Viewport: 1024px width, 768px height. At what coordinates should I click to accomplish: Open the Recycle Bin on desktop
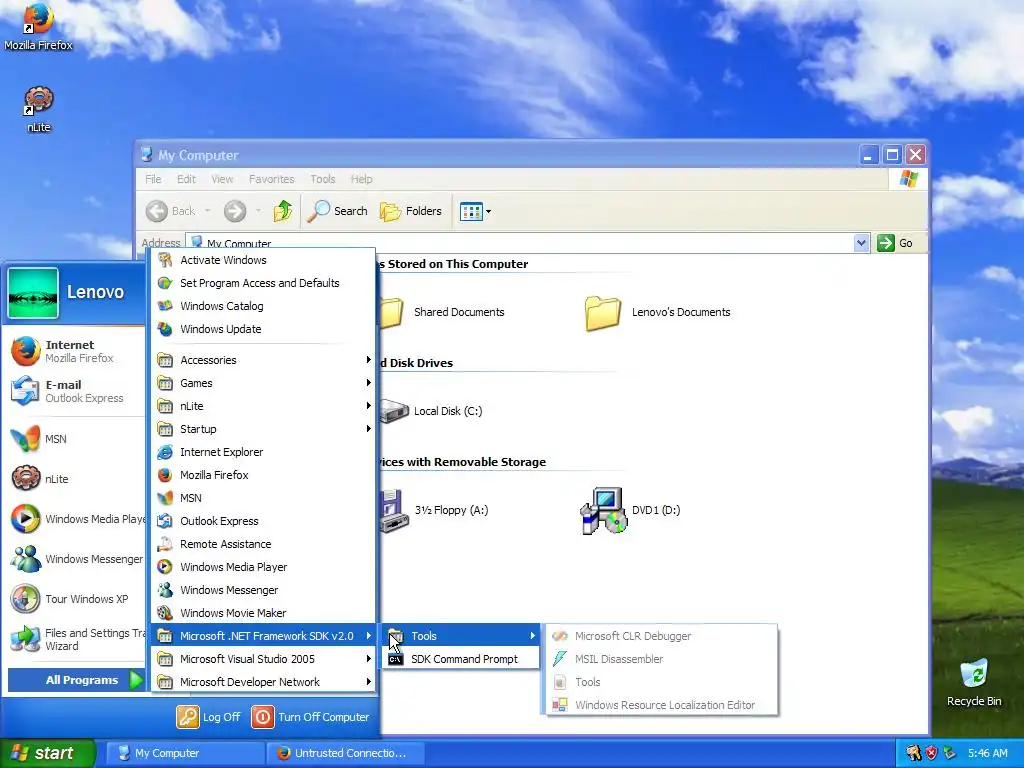[x=974, y=683]
